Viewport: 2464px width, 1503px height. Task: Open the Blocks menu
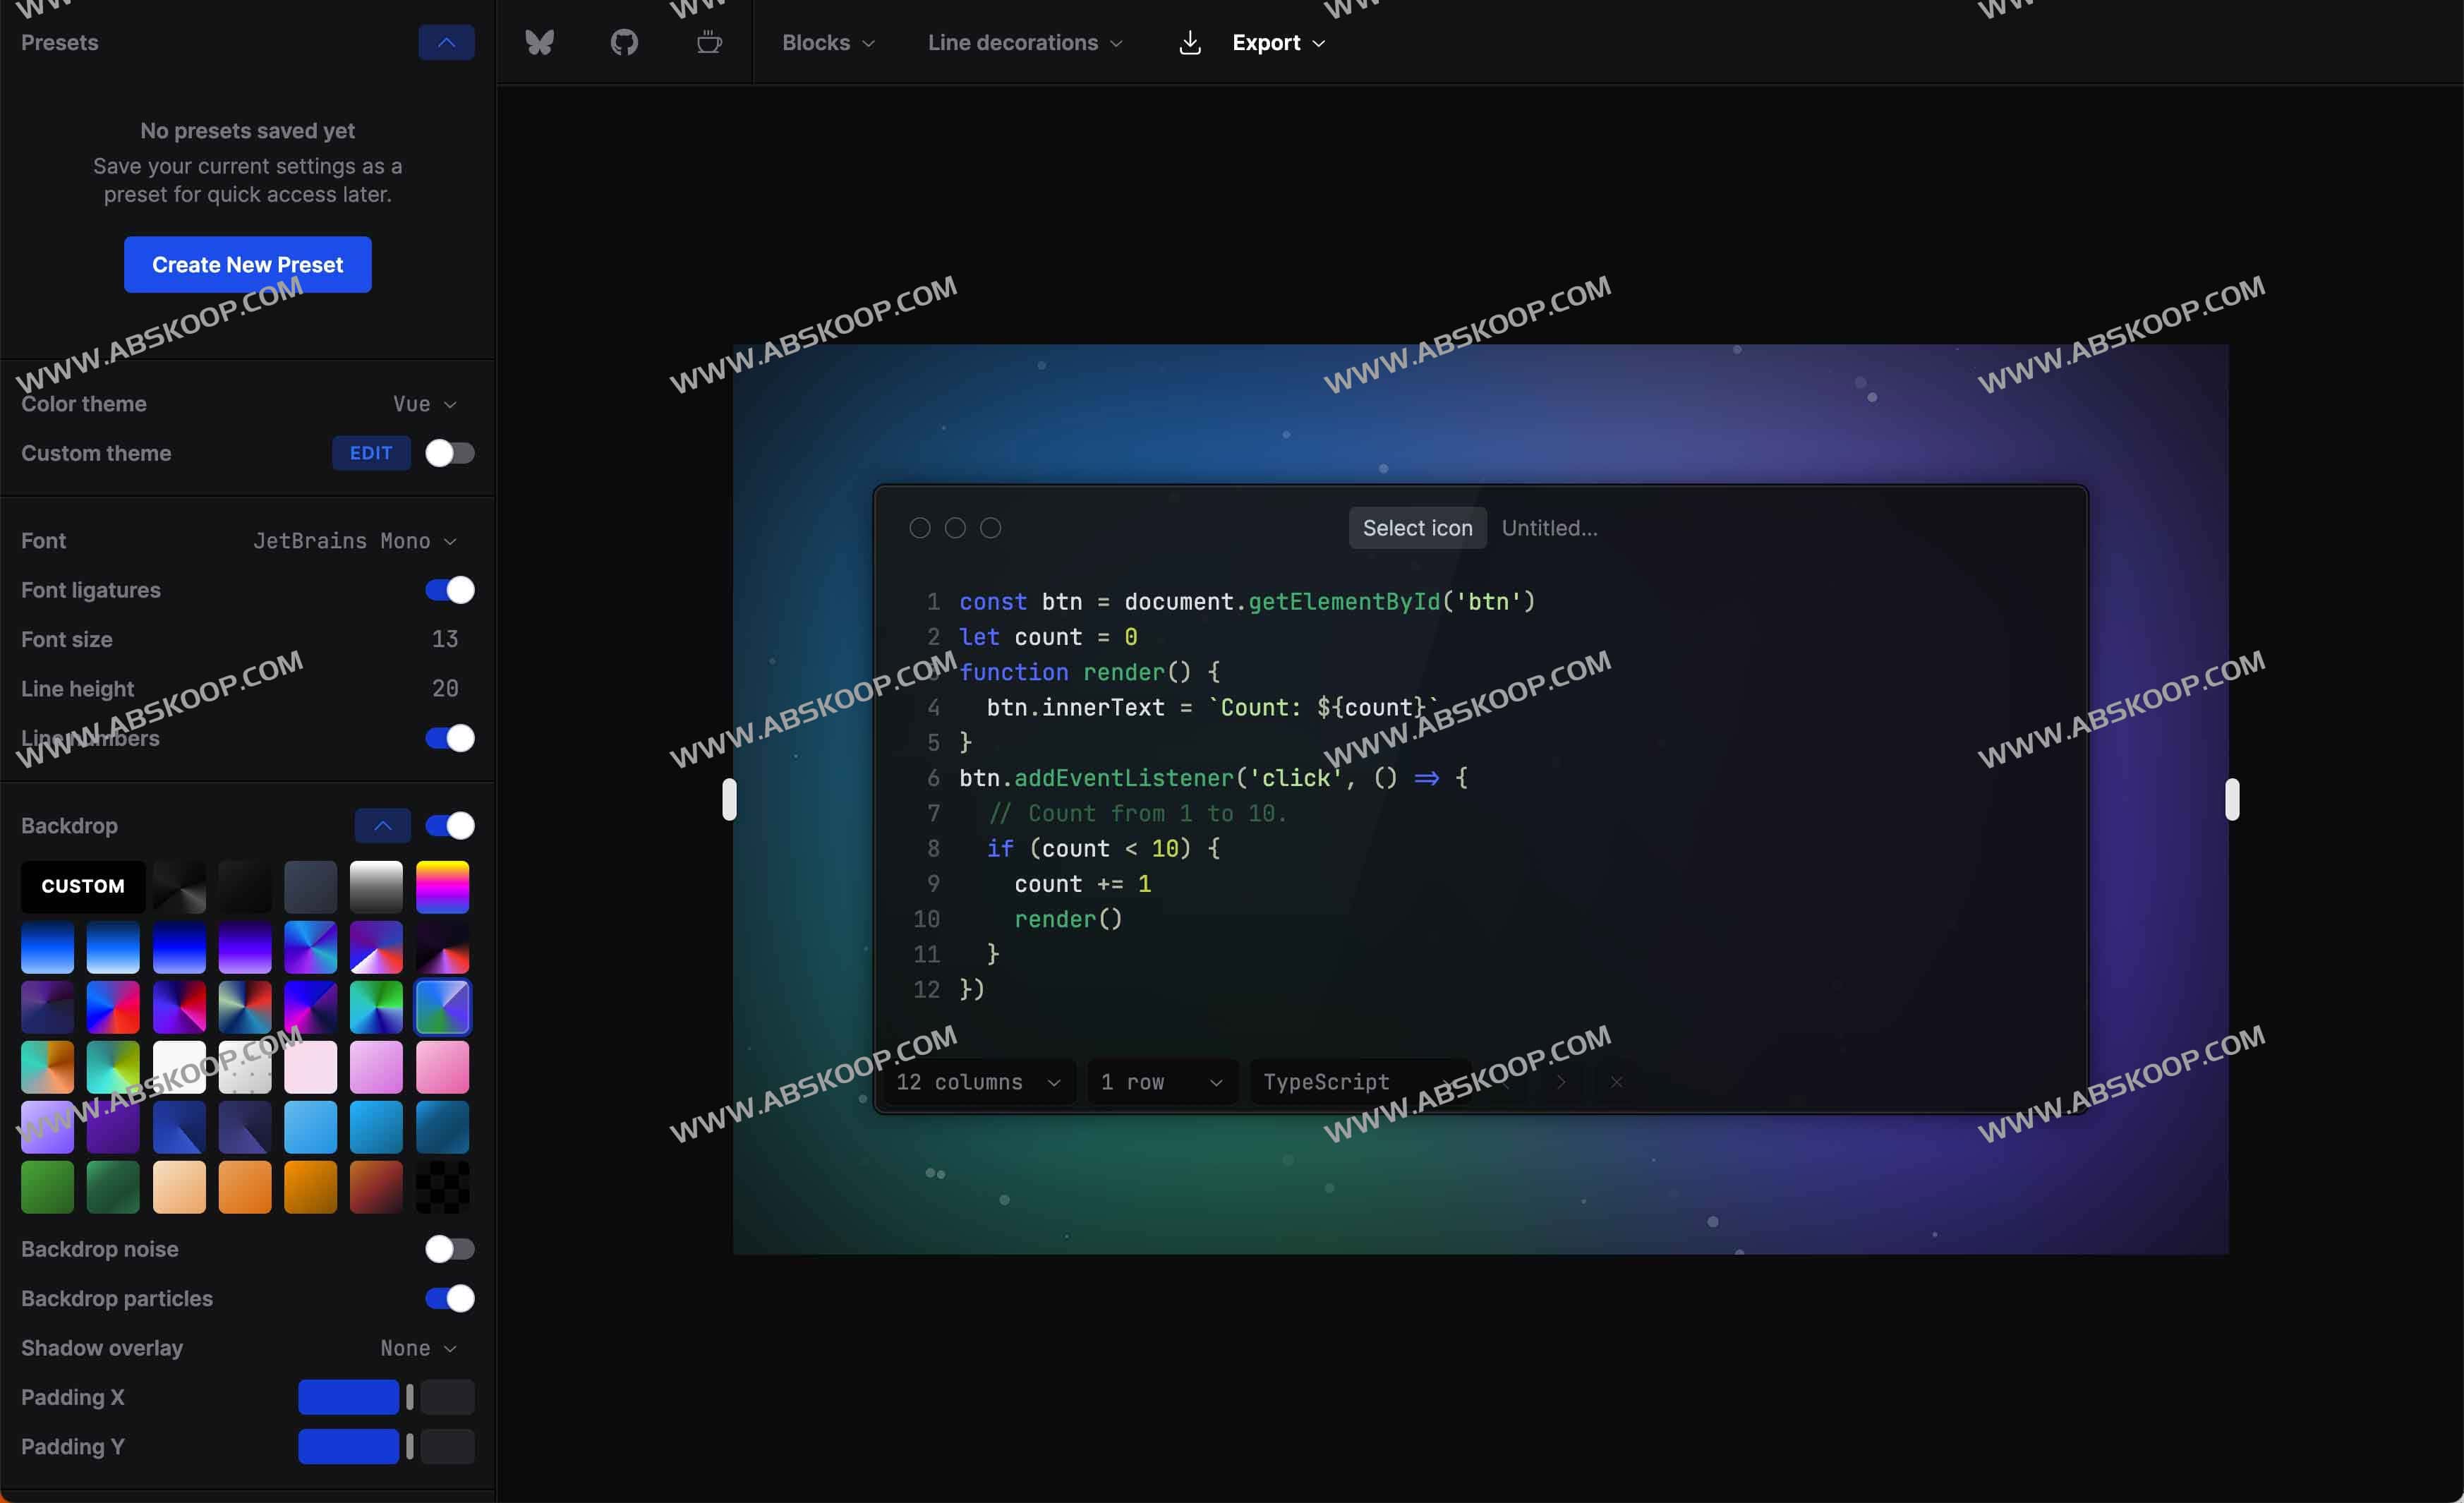(x=828, y=42)
